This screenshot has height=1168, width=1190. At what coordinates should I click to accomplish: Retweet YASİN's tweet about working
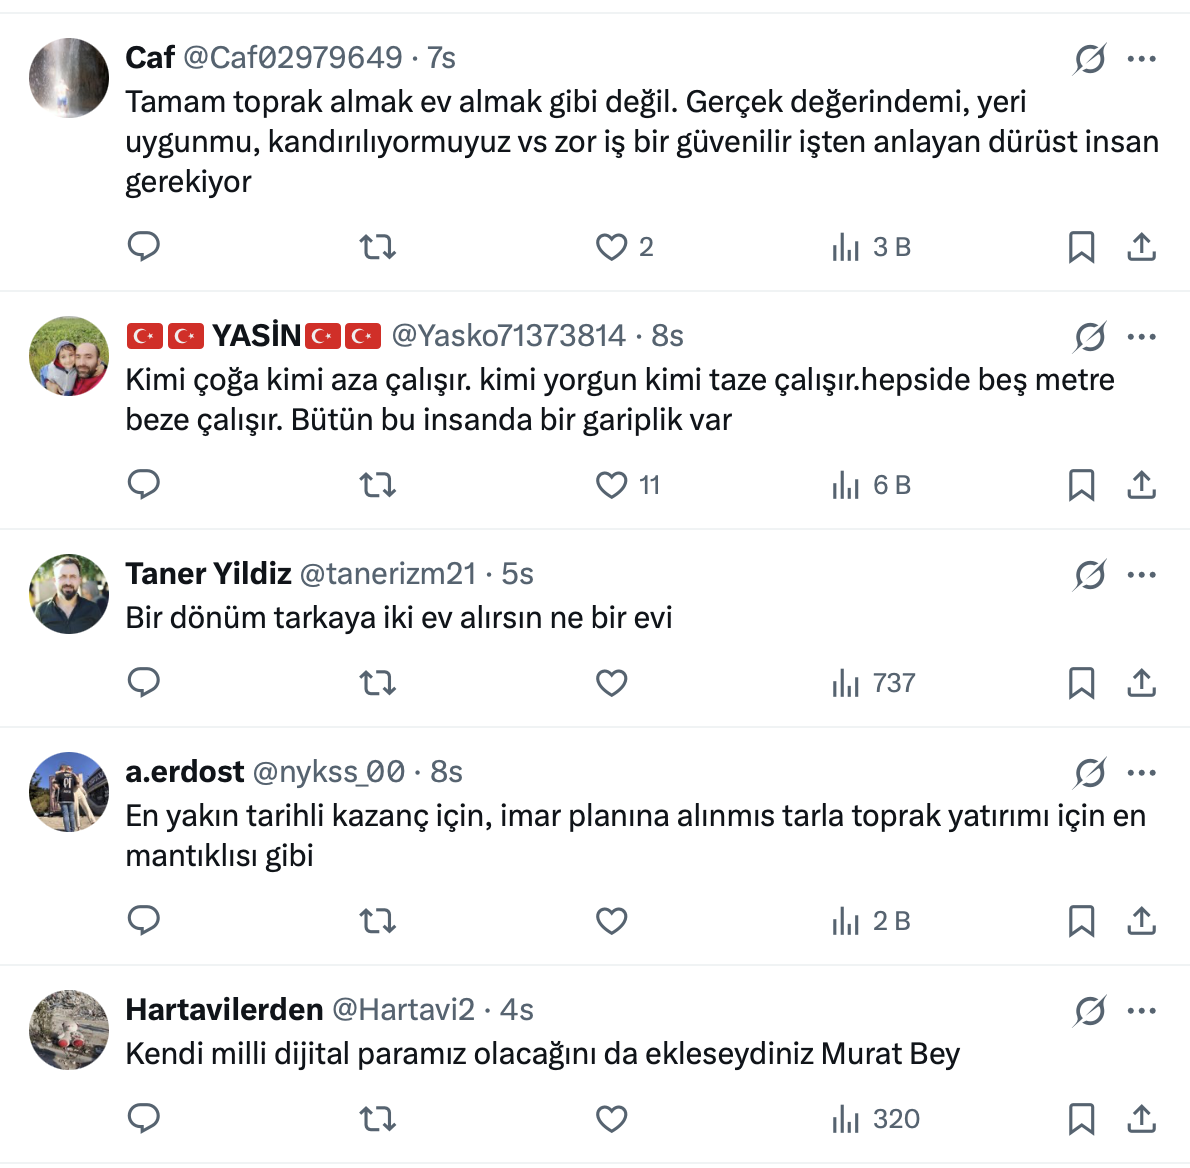tap(377, 485)
